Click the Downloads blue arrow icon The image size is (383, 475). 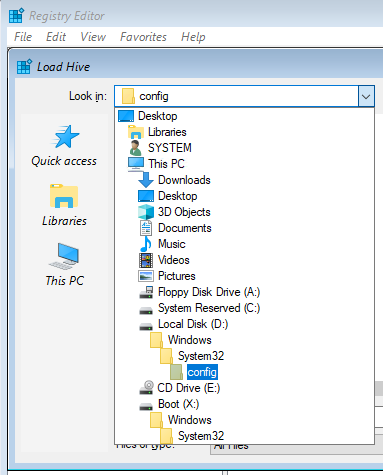pyautogui.click(x=146, y=180)
